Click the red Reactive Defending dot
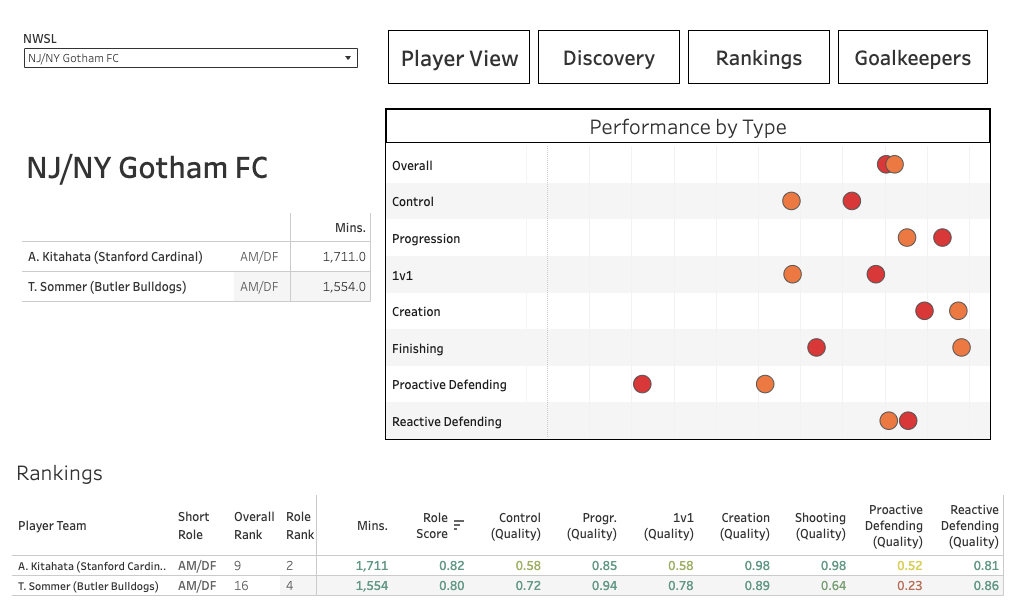Image resolution: width=1028 pixels, height=608 pixels. coord(908,420)
